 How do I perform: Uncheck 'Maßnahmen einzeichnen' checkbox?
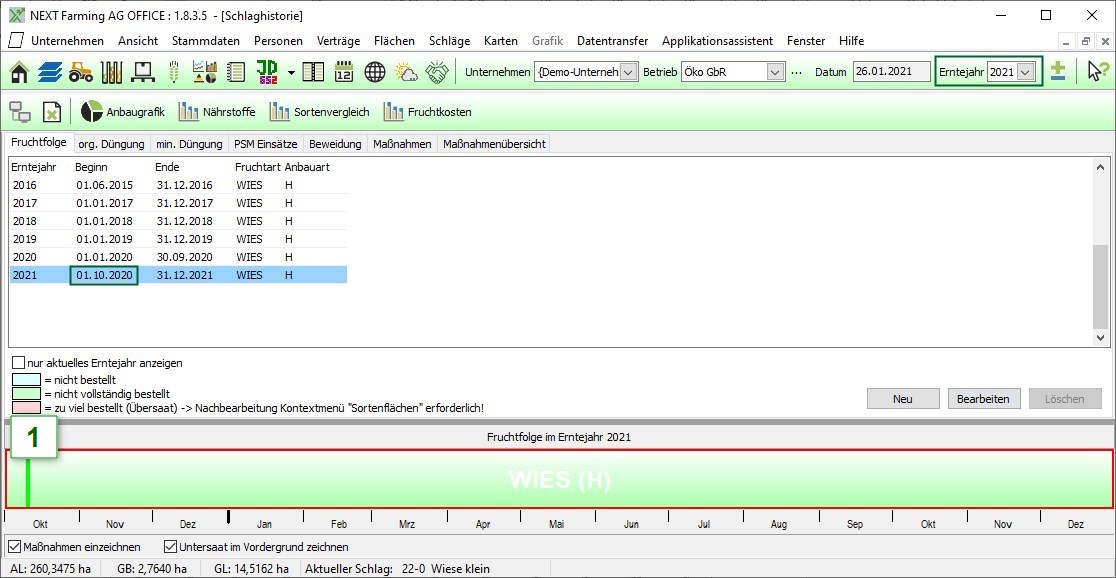click(x=14, y=547)
